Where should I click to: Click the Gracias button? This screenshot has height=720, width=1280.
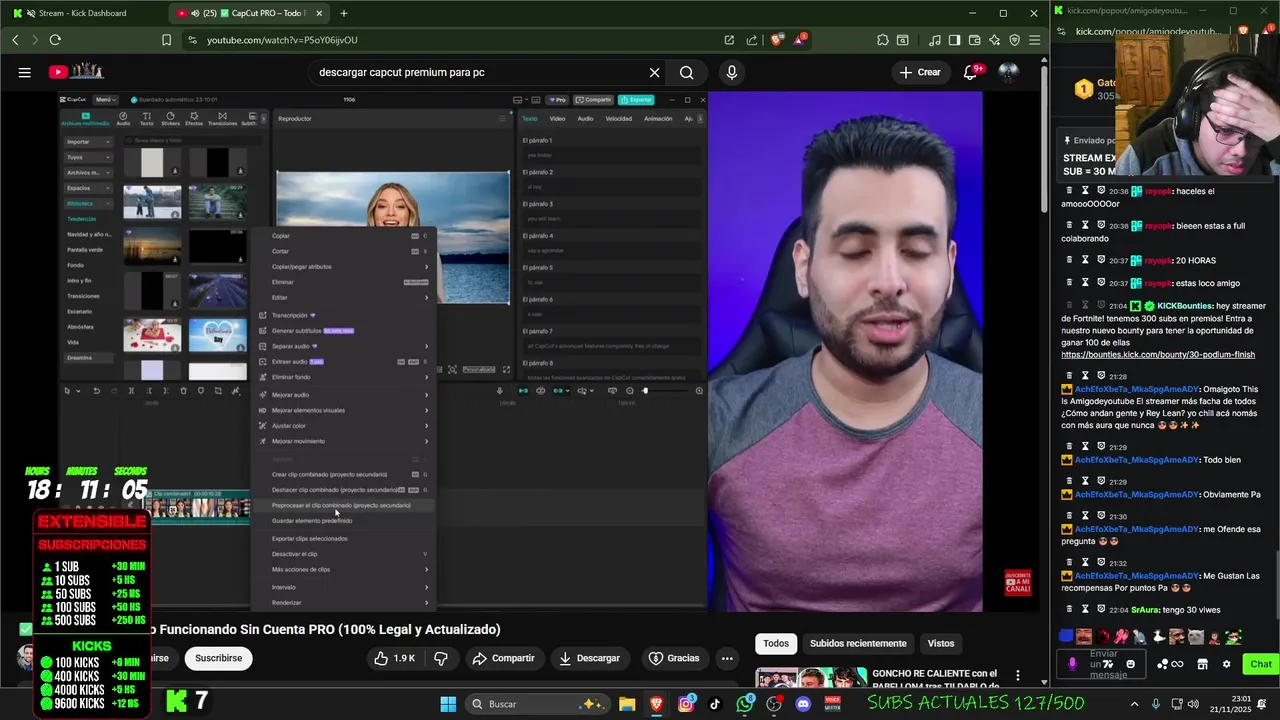673,658
